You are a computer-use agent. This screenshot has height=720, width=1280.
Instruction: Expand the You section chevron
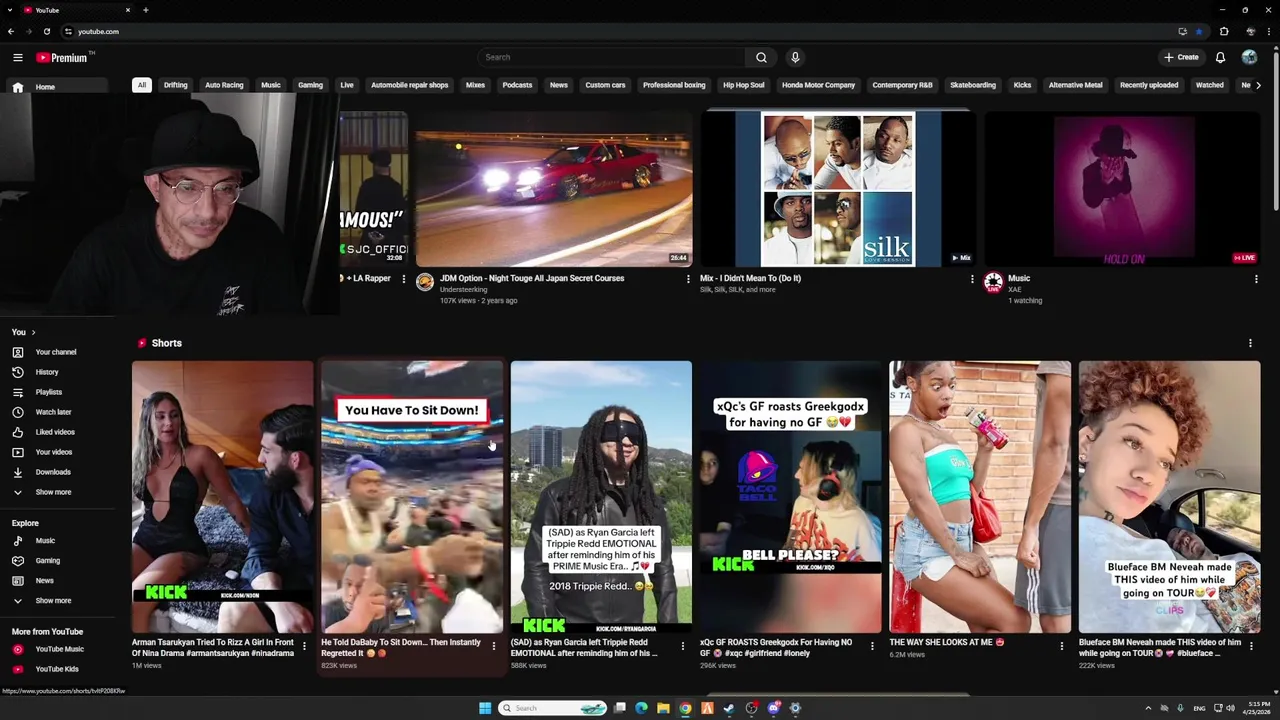33,332
